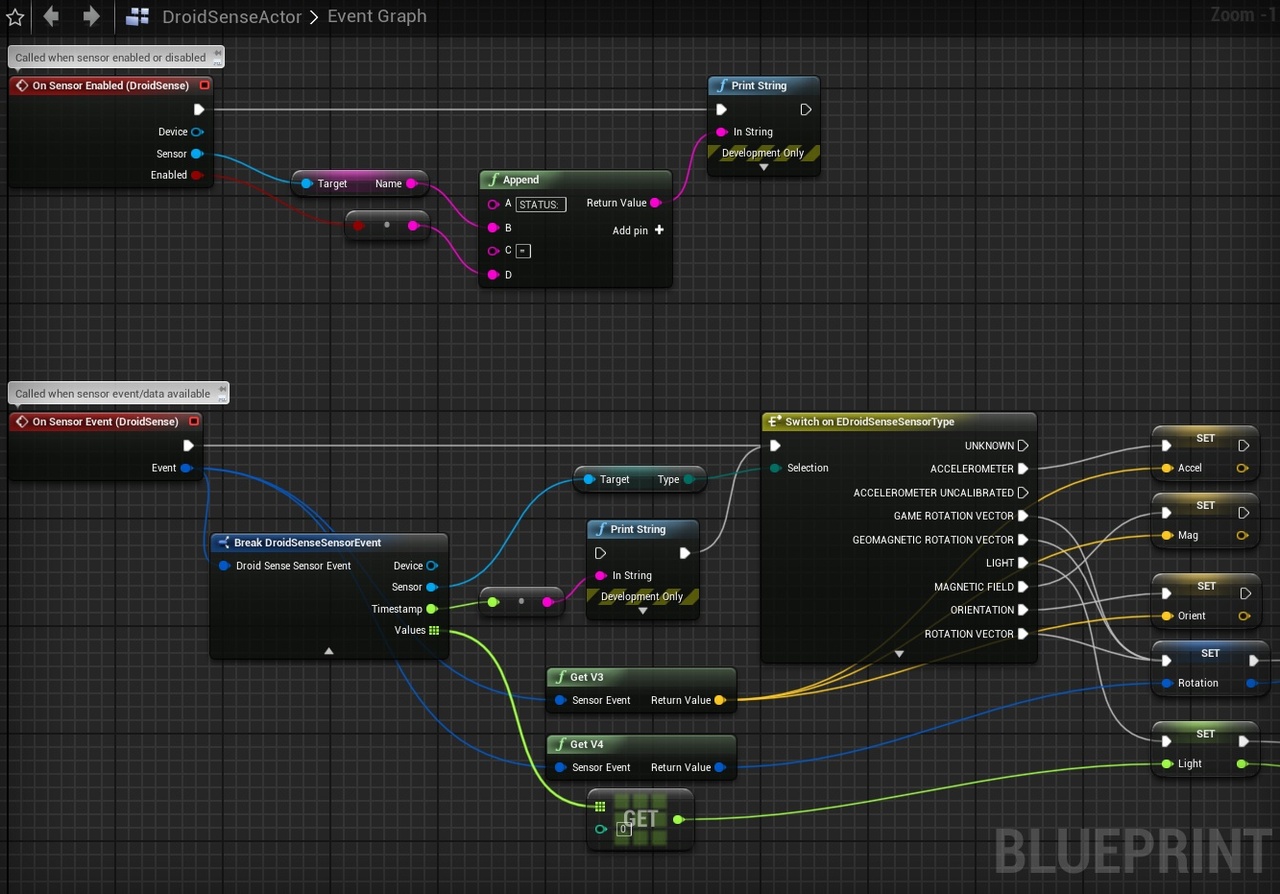Edit the GET array index field
Viewport: 1280px width, 894px height.
[623, 829]
